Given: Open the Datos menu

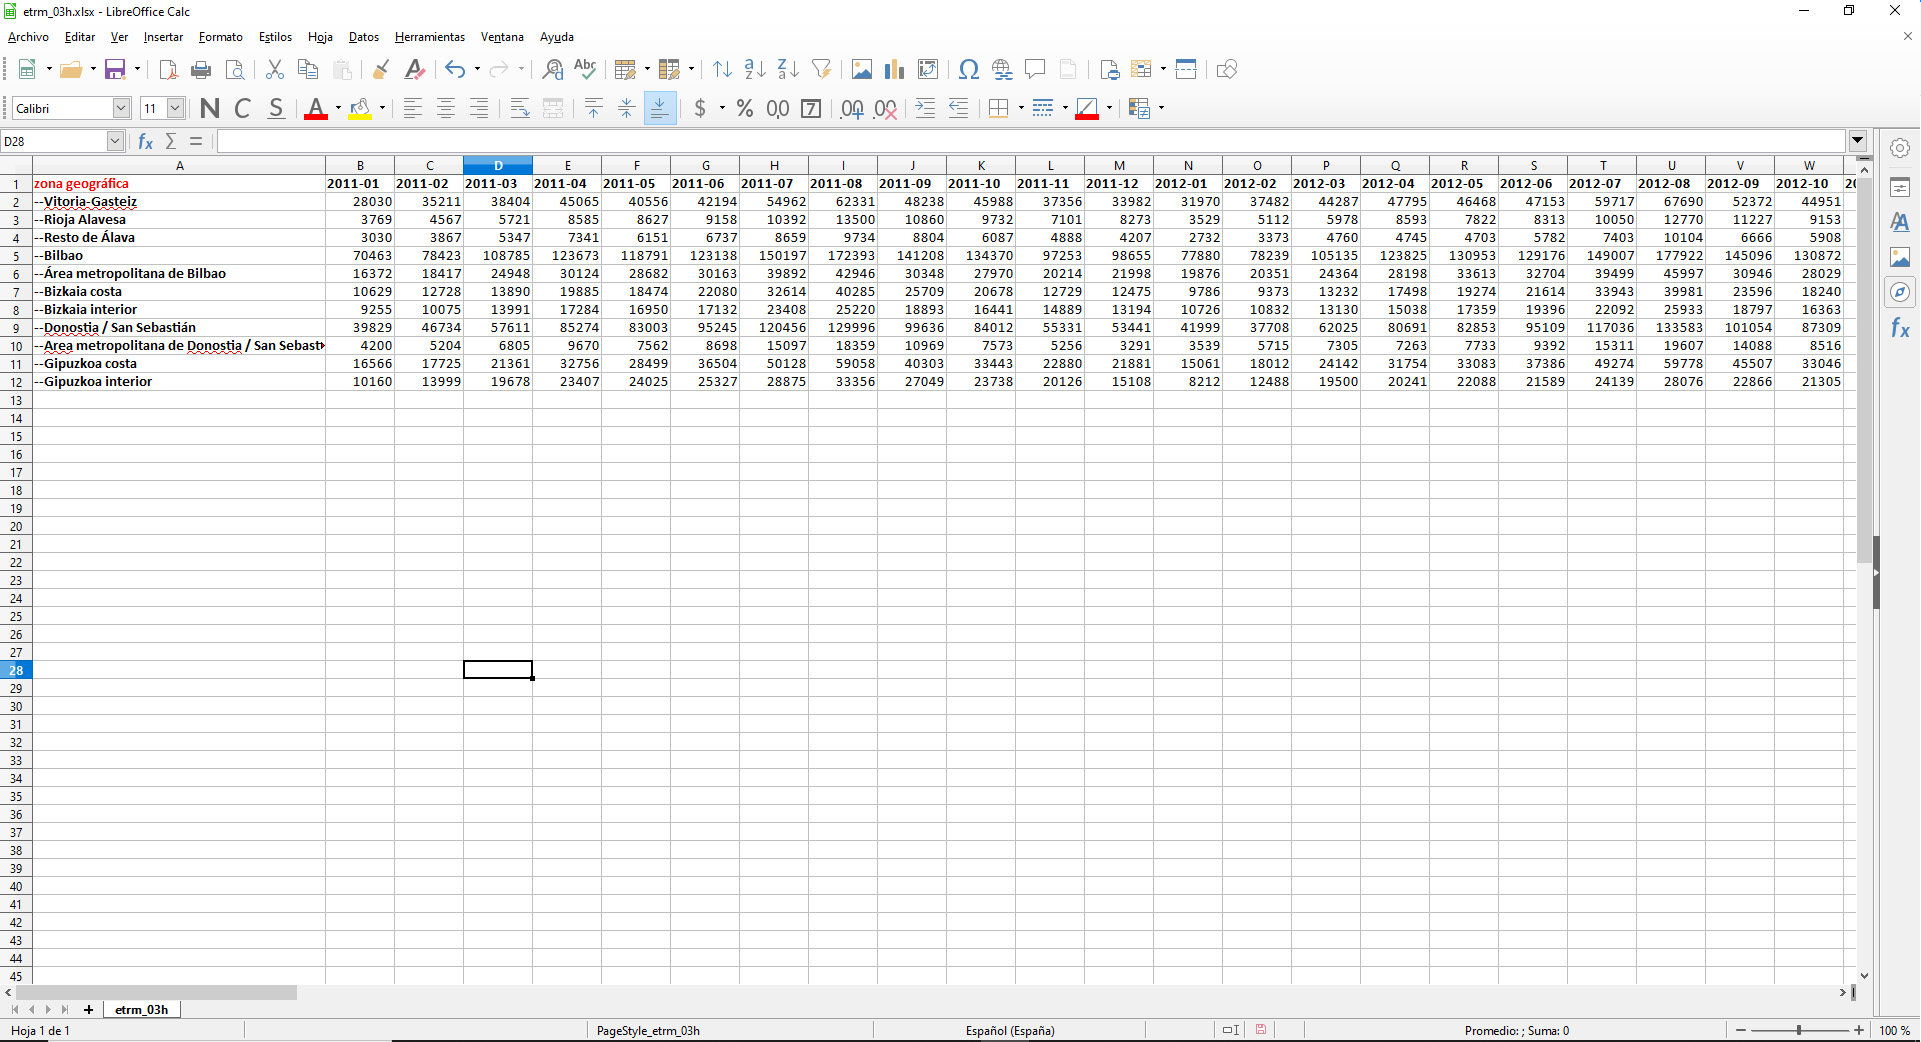Looking at the screenshot, I should 363,37.
